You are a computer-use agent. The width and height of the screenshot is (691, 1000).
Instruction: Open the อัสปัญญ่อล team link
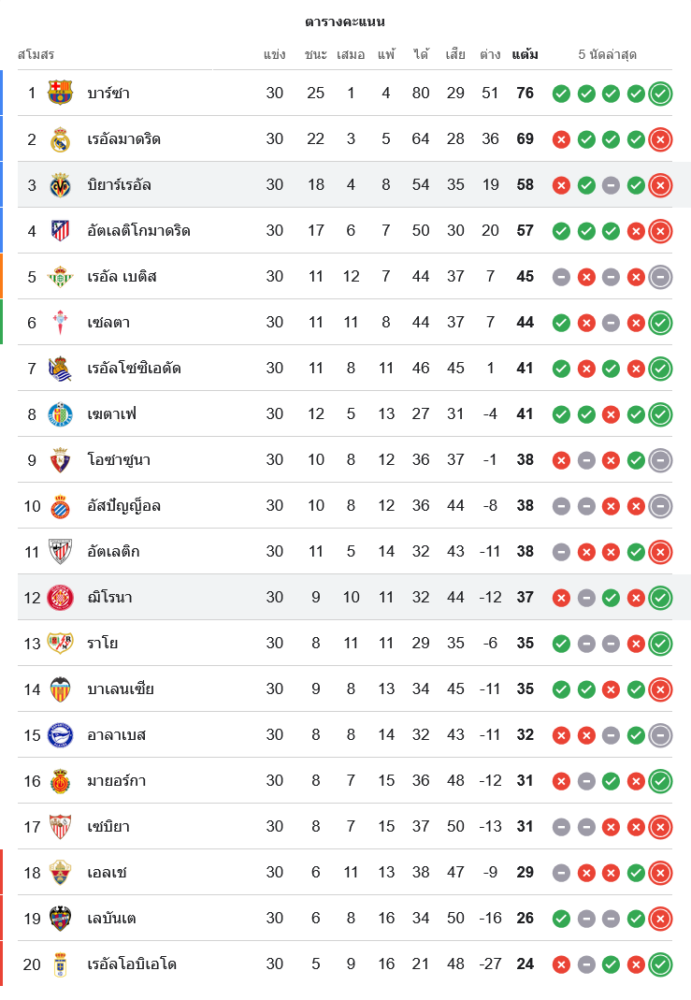(124, 506)
